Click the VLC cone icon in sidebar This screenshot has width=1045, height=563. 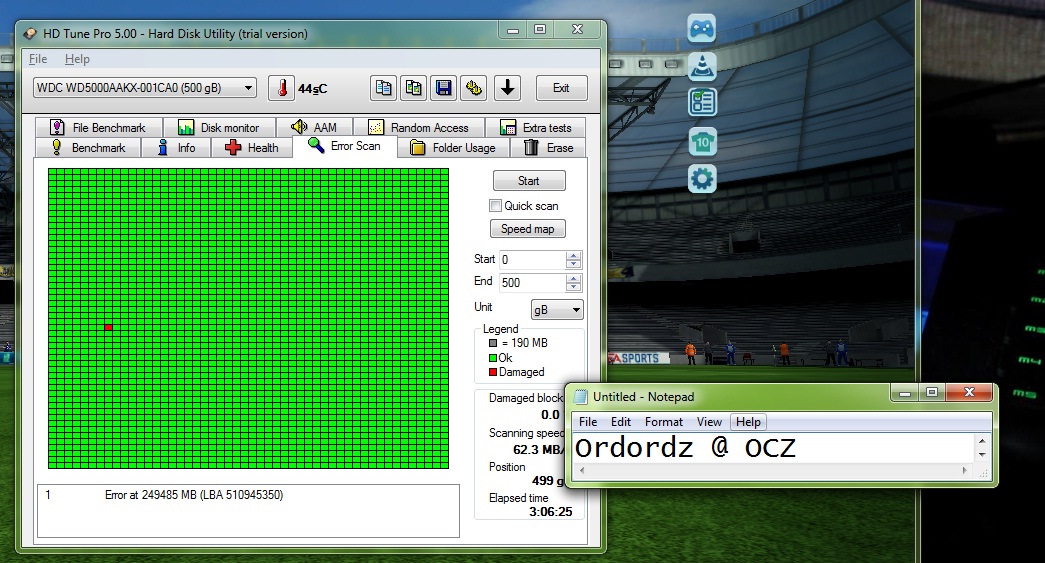tap(702, 66)
